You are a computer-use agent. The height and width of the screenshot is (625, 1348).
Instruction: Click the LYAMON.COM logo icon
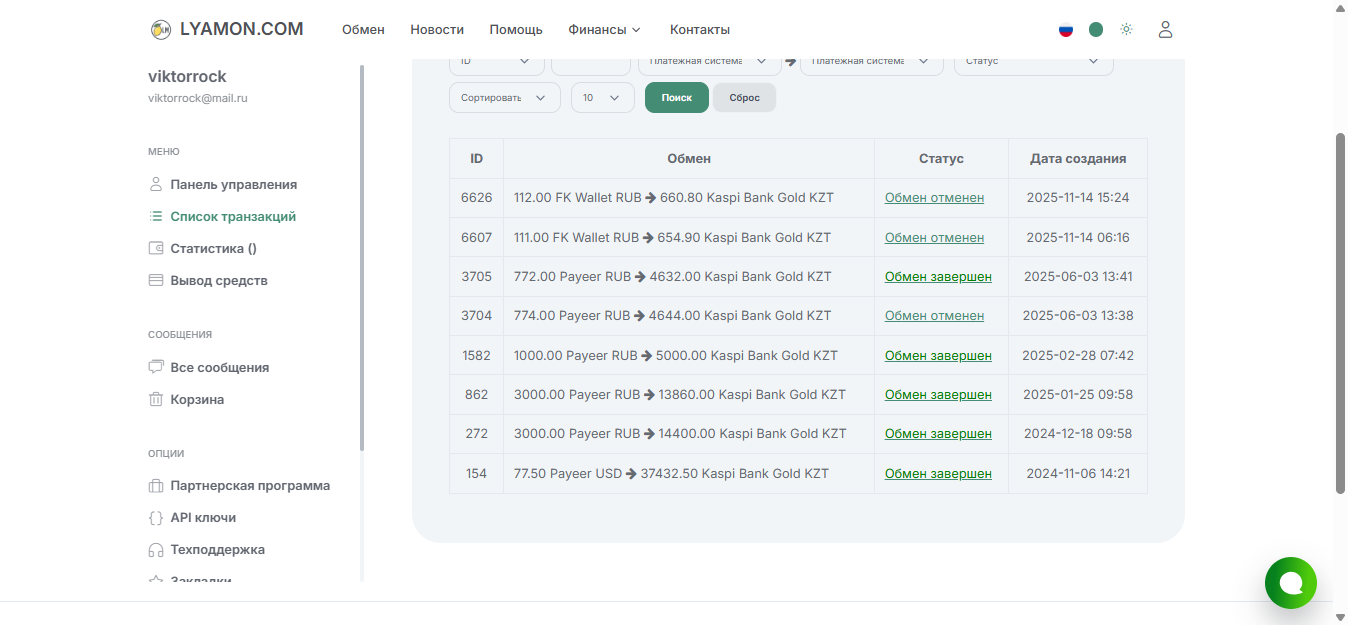coord(160,30)
